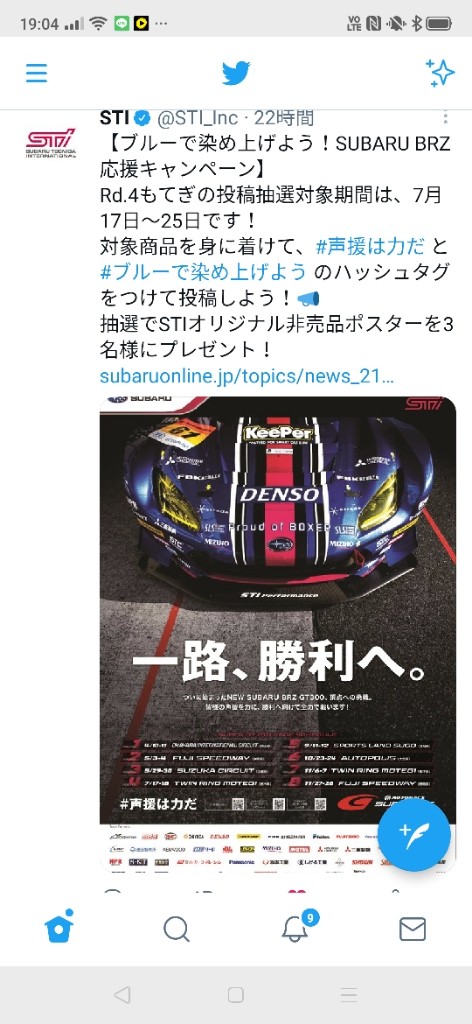View the BRZ race poster image
The height and width of the screenshot is (1024, 472).
(x=278, y=633)
